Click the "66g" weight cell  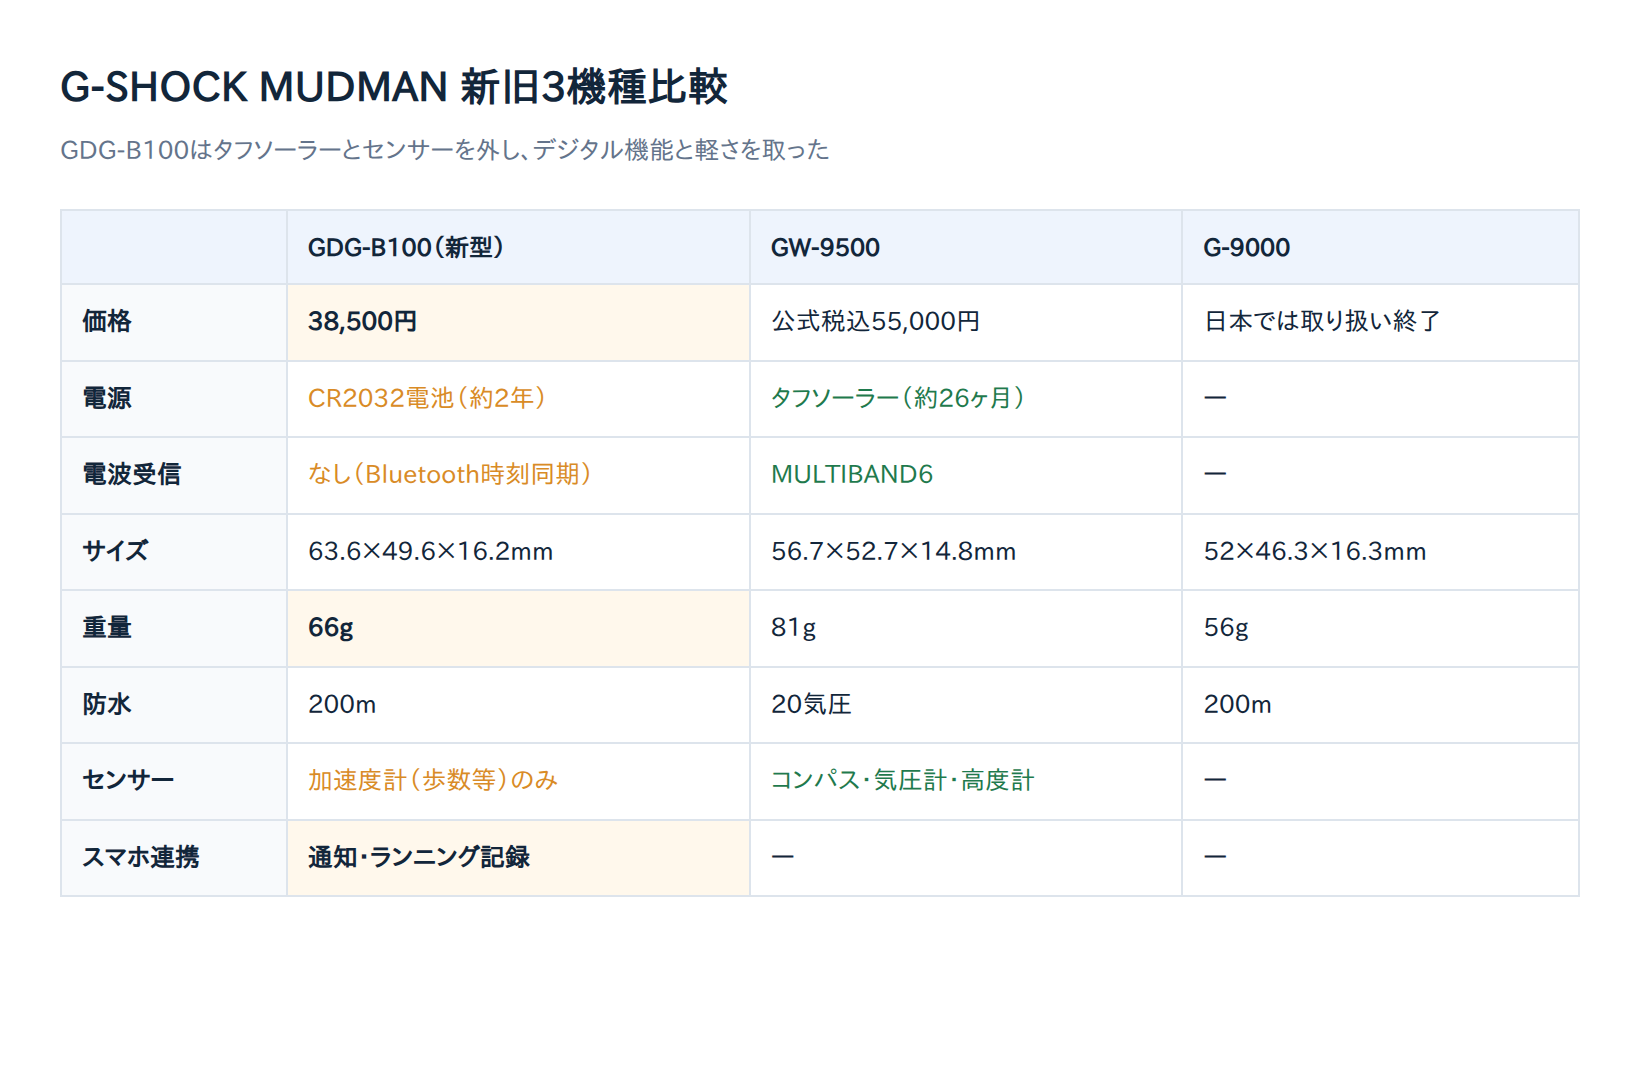pyautogui.click(x=518, y=628)
